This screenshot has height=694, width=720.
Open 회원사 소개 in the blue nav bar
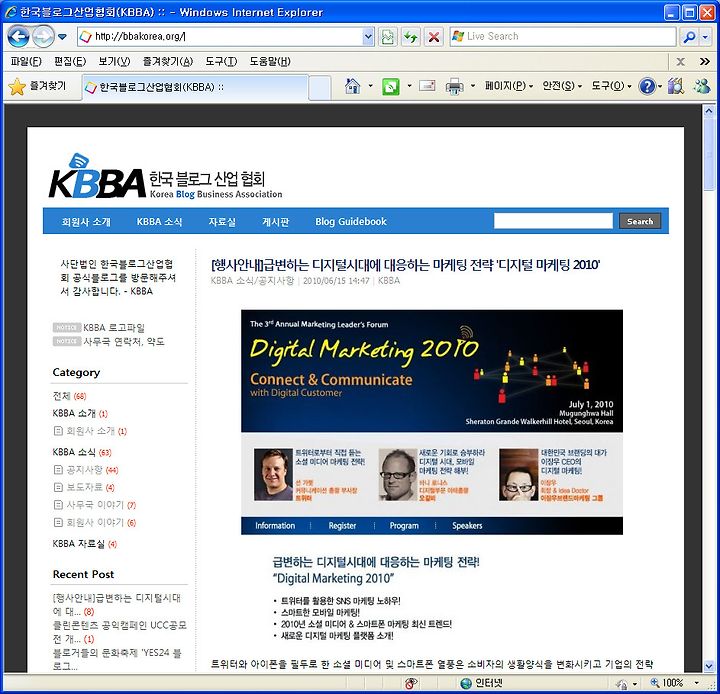click(x=86, y=222)
